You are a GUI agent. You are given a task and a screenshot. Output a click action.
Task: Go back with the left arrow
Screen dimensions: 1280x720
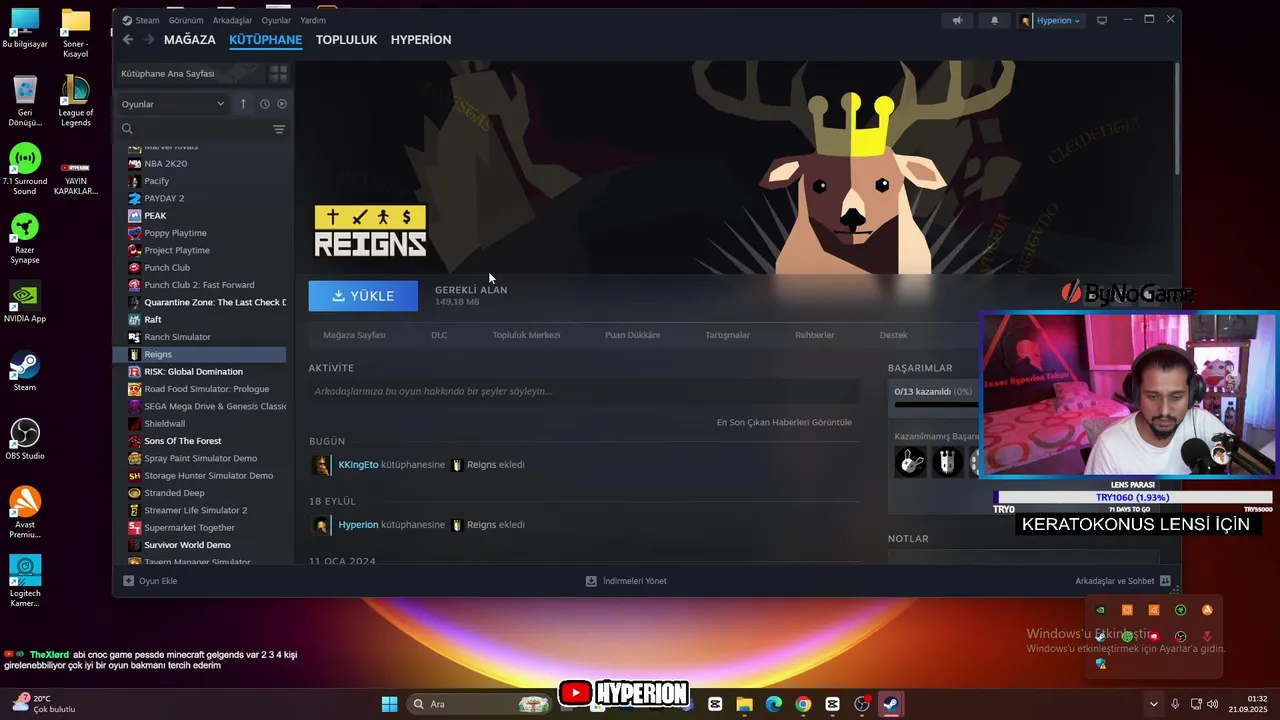(x=128, y=39)
